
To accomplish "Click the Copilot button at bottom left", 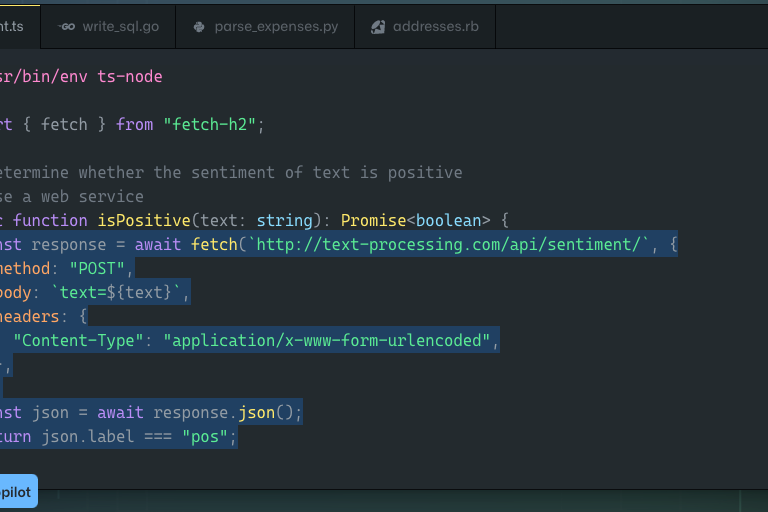I will pos(19,491).
